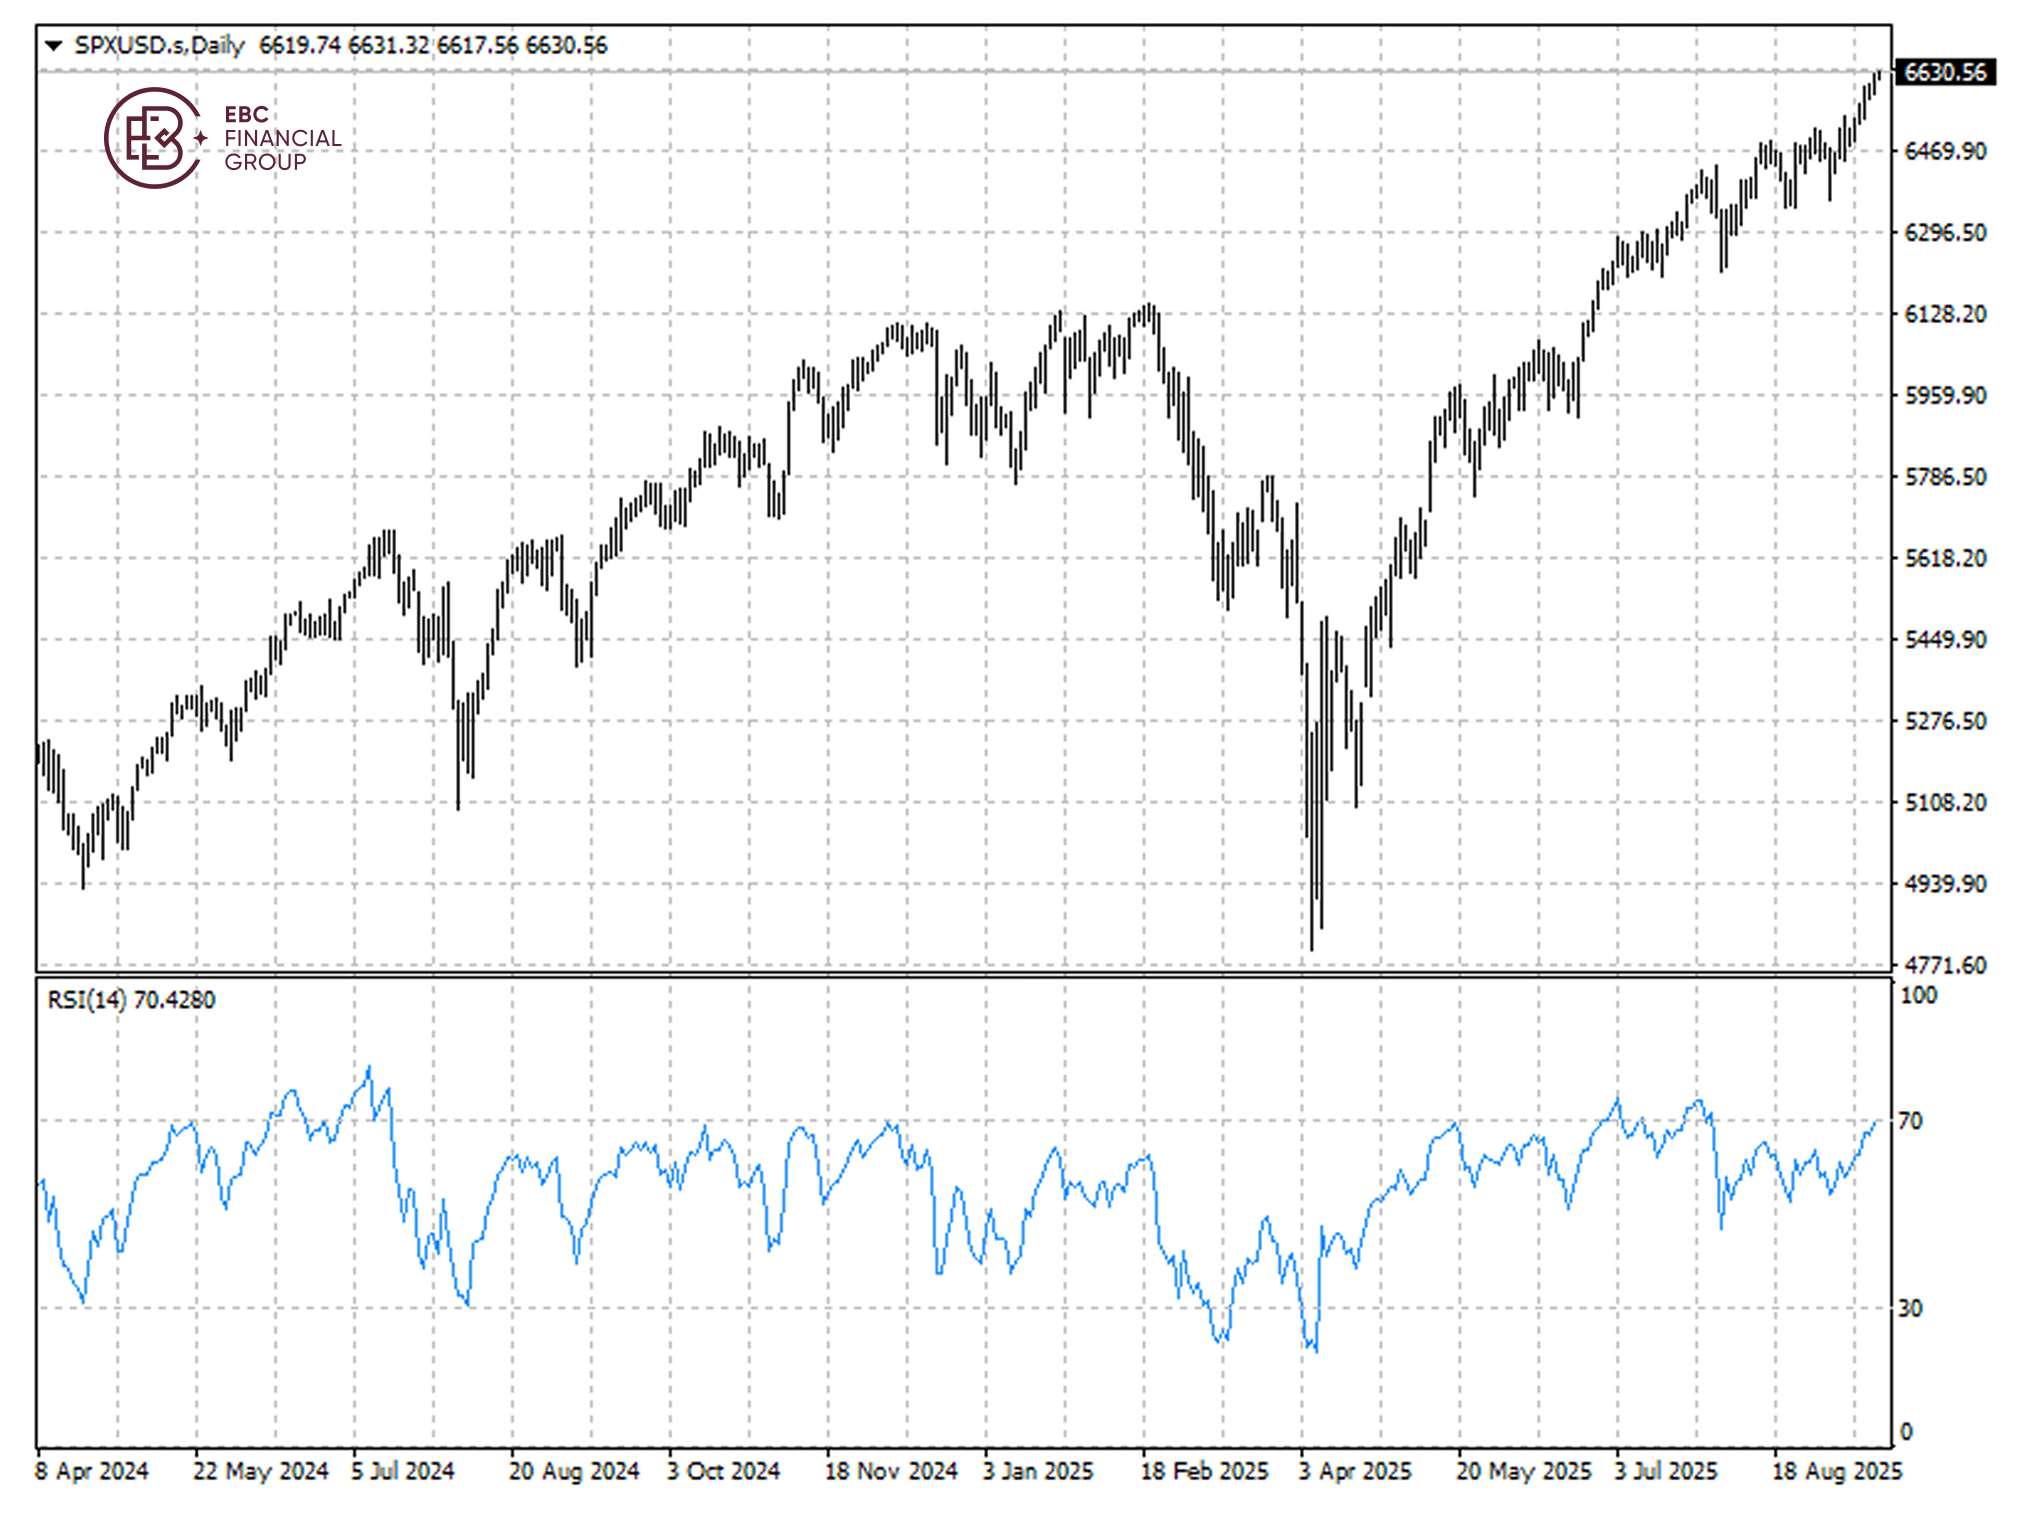The image size is (2034, 1518).
Task: Click the 5 Jul 2024 date label
Action: point(403,1471)
